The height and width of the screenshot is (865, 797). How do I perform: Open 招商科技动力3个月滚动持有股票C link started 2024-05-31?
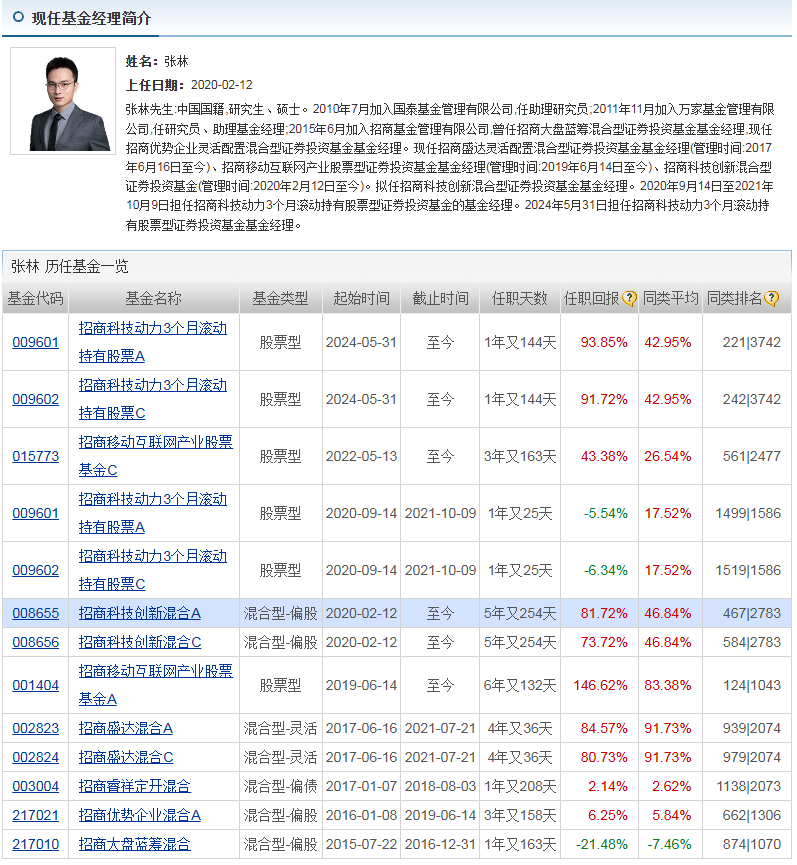pos(153,399)
